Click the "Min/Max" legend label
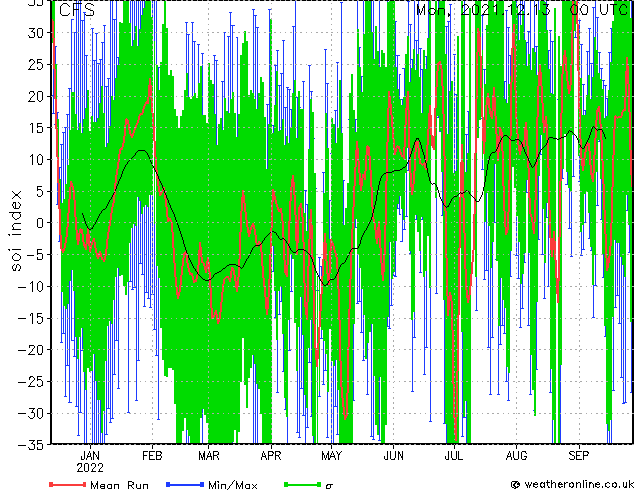The image size is (634, 490). [x=233, y=485]
